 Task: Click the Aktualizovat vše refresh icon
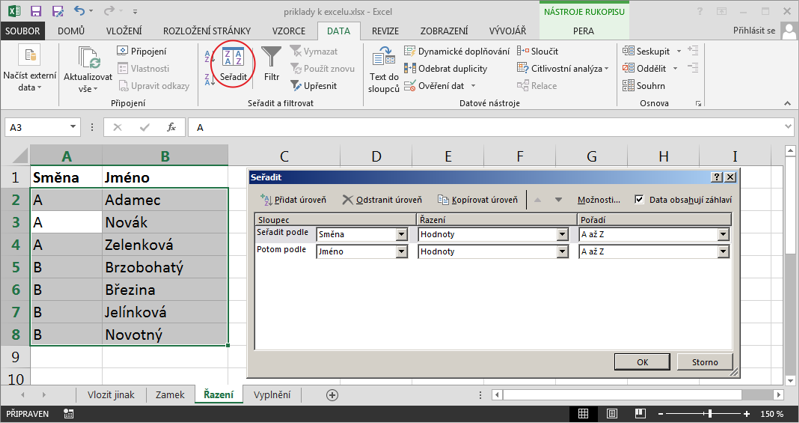pyautogui.click(x=88, y=57)
